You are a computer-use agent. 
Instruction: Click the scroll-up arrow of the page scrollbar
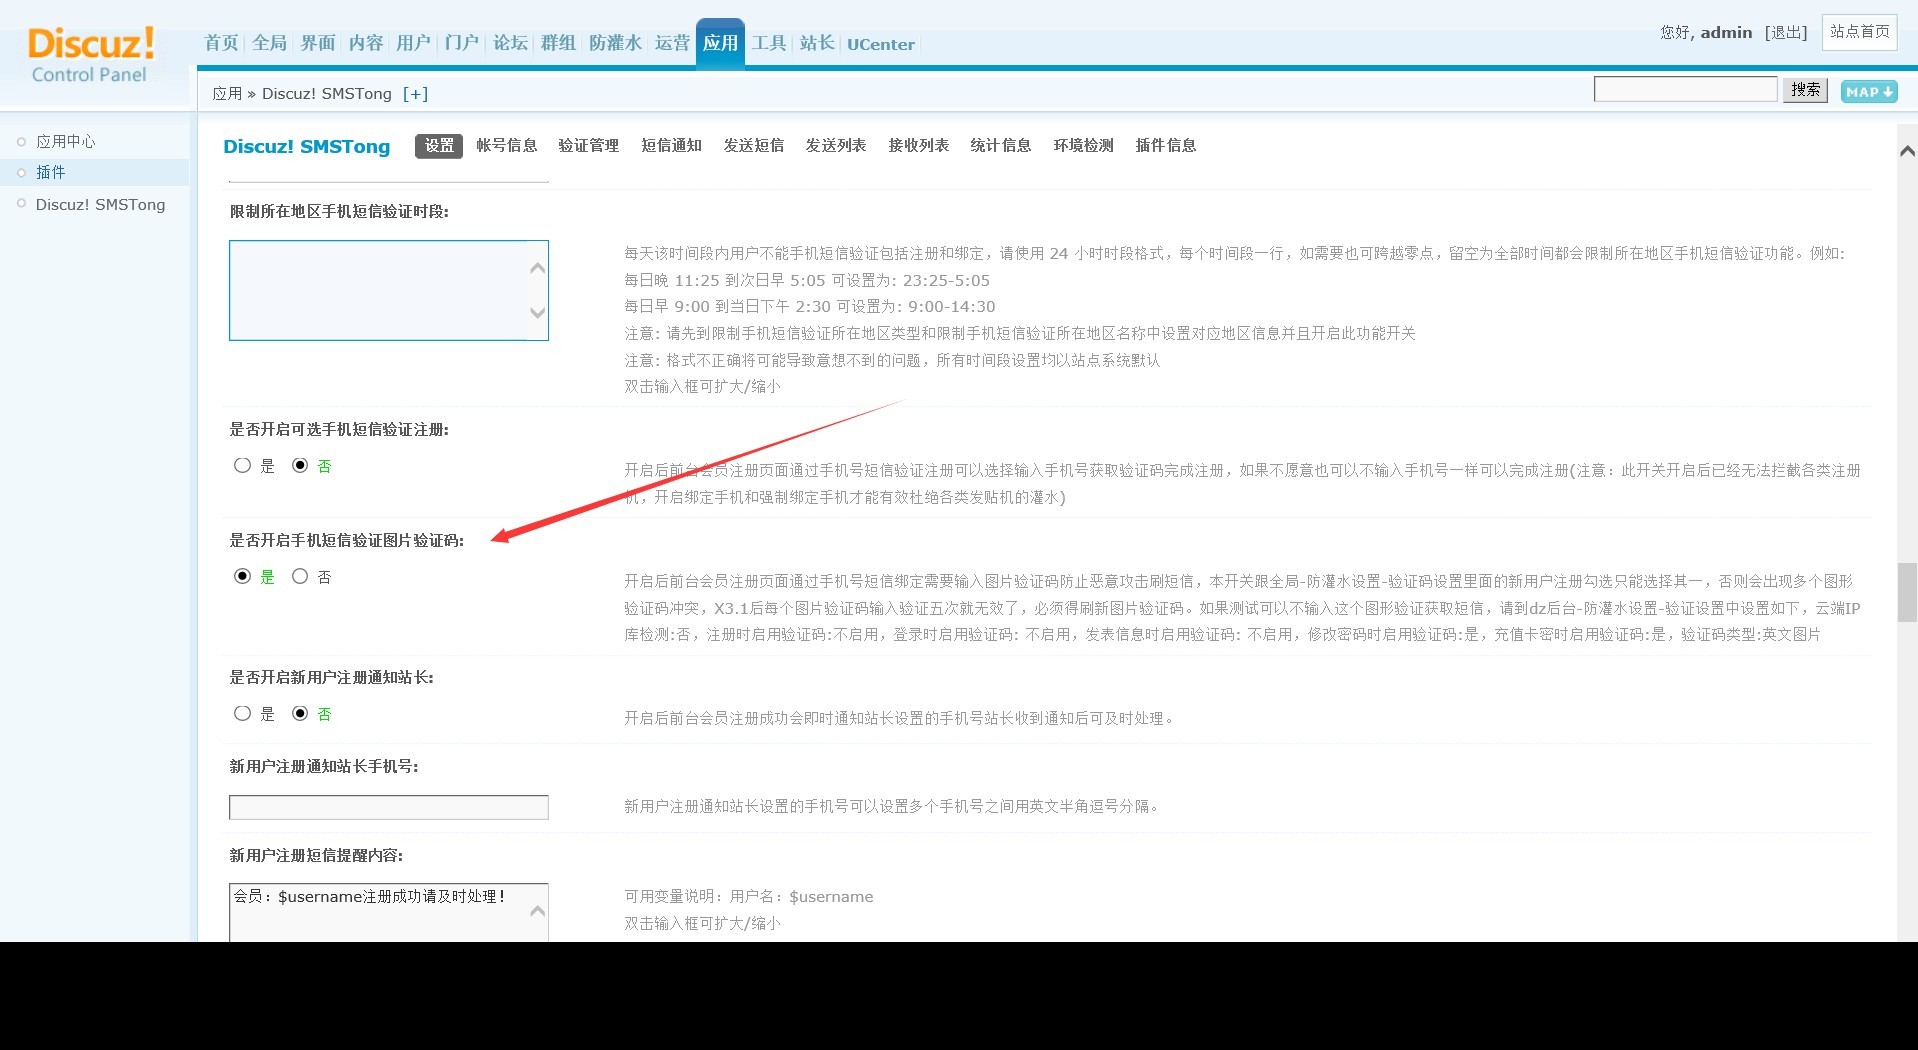click(1907, 151)
